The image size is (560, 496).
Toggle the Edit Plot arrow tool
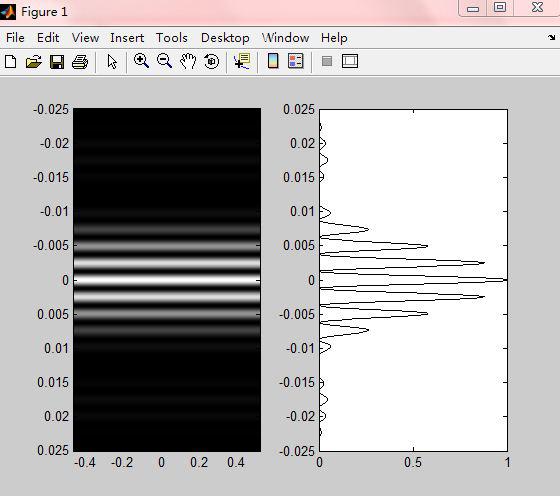[x=112, y=61]
